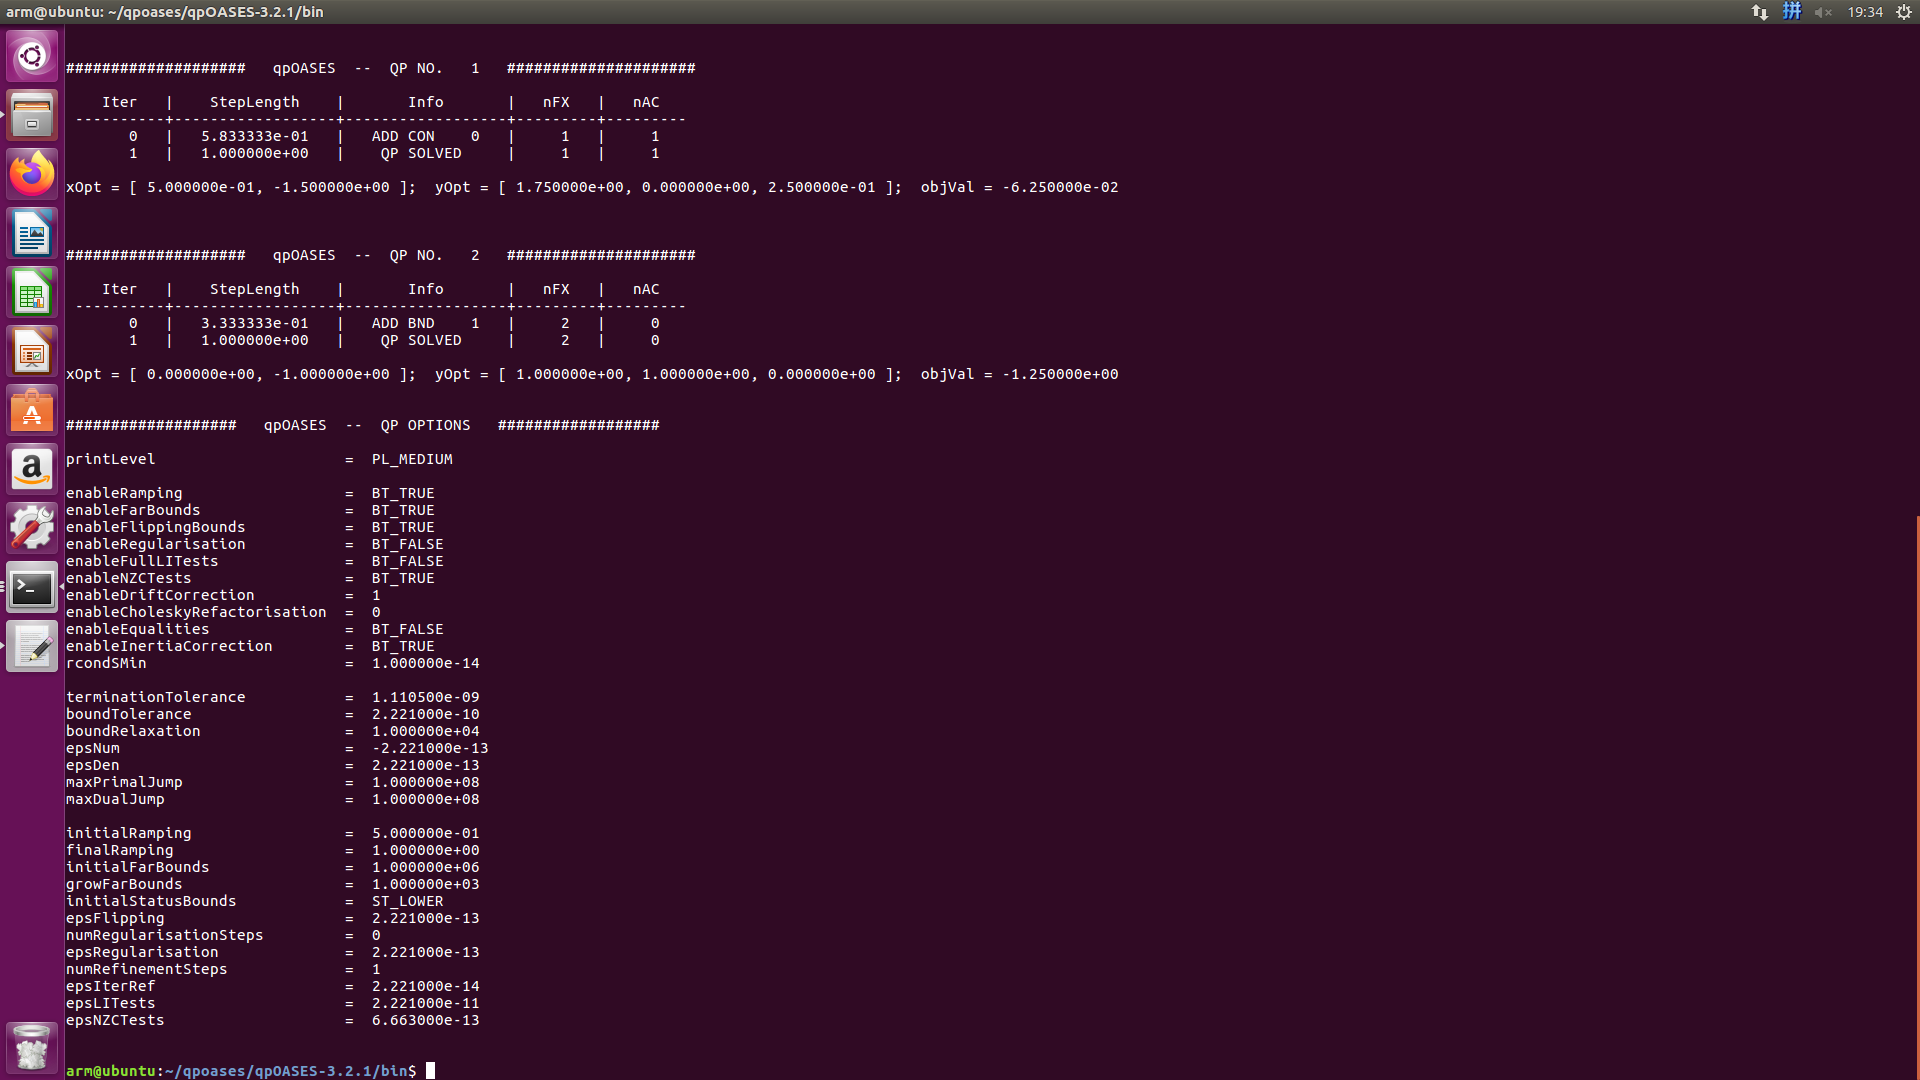
Task: Click the terminal window title in top bar
Action: 165,12
